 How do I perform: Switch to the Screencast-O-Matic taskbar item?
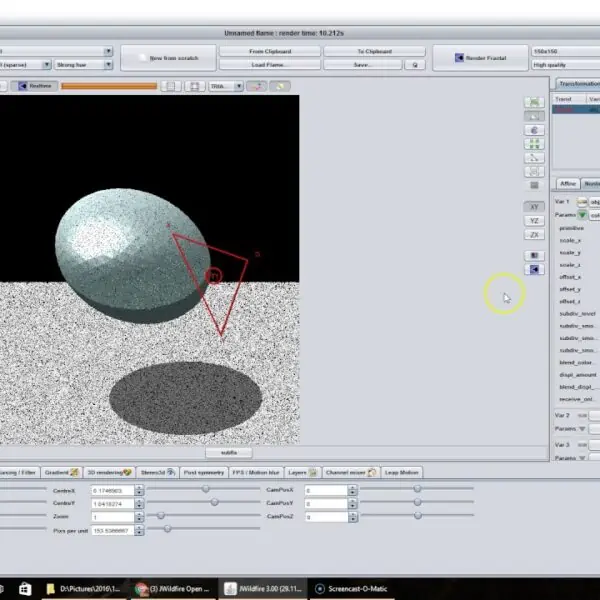coord(351,589)
